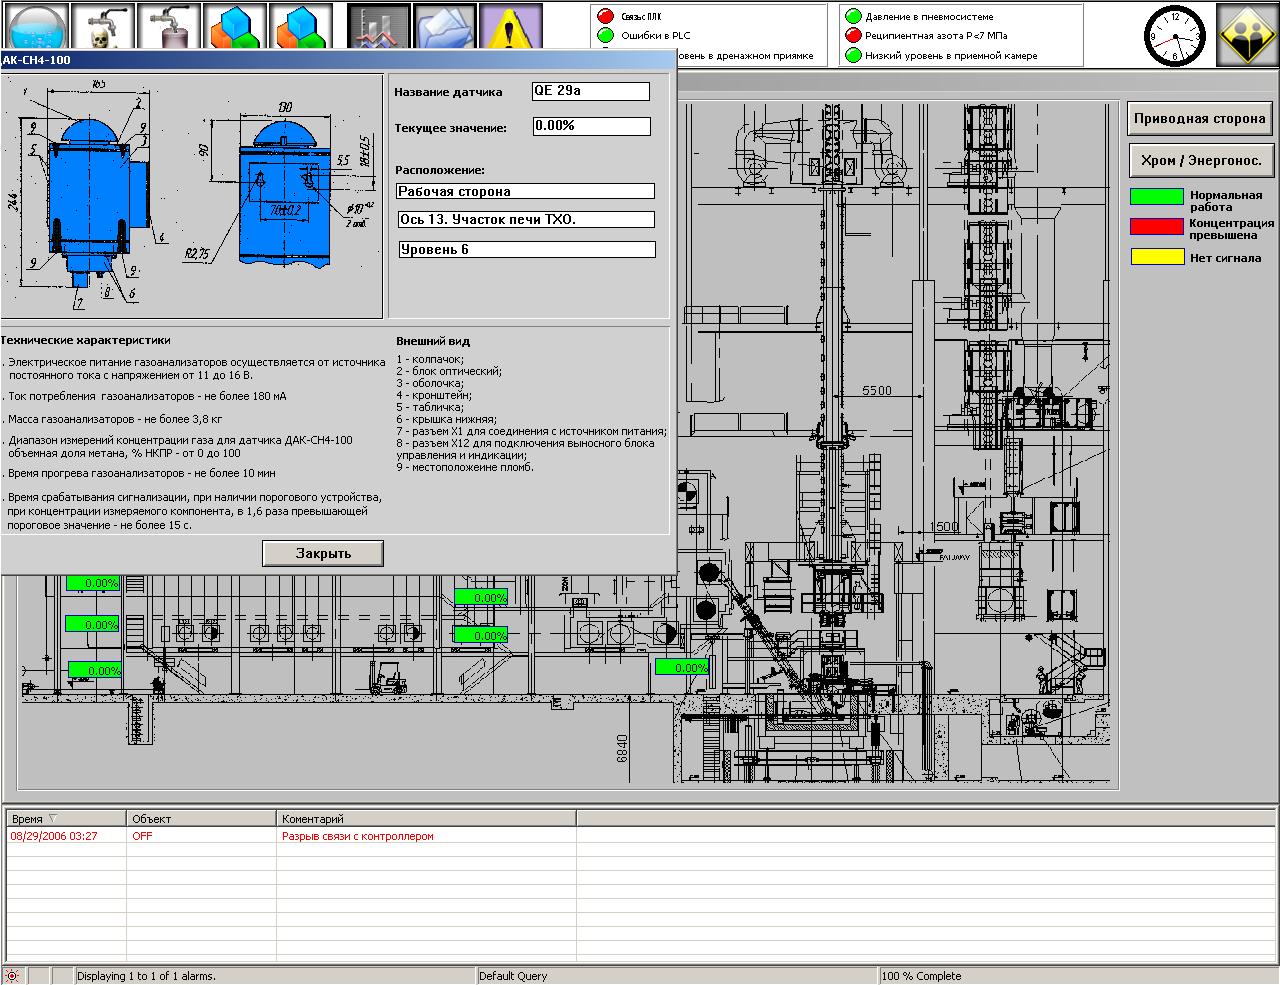Select the Разрыв связи с контроллером alarm row
The image size is (1280, 985).
pyautogui.click(x=357, y=836)
